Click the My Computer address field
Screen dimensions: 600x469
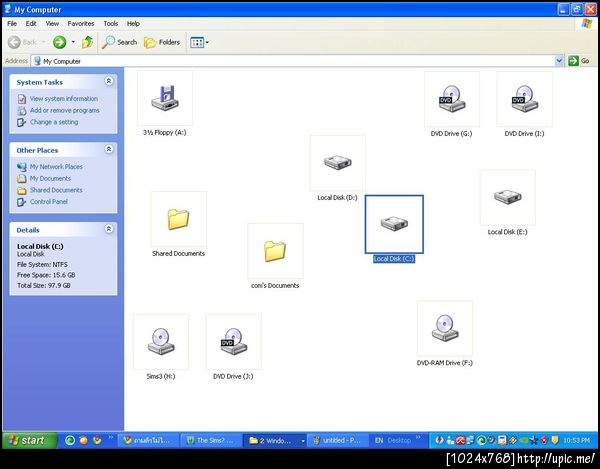(293, 61)
